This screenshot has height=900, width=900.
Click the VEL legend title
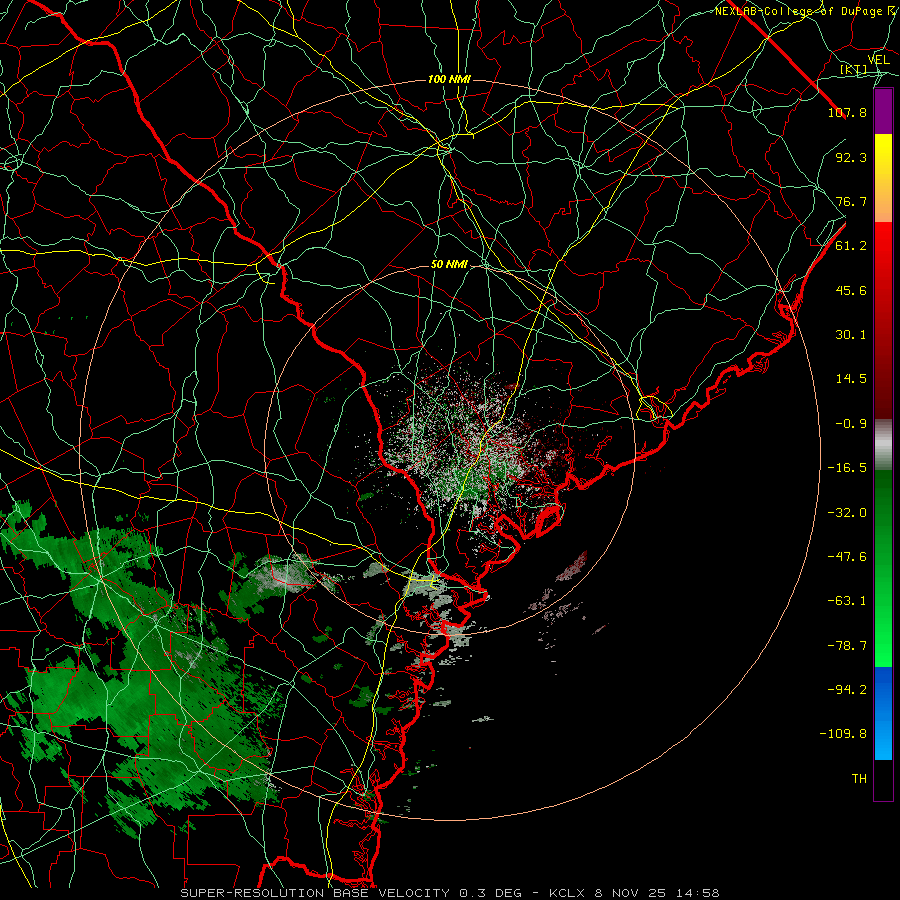click(878, 59)
